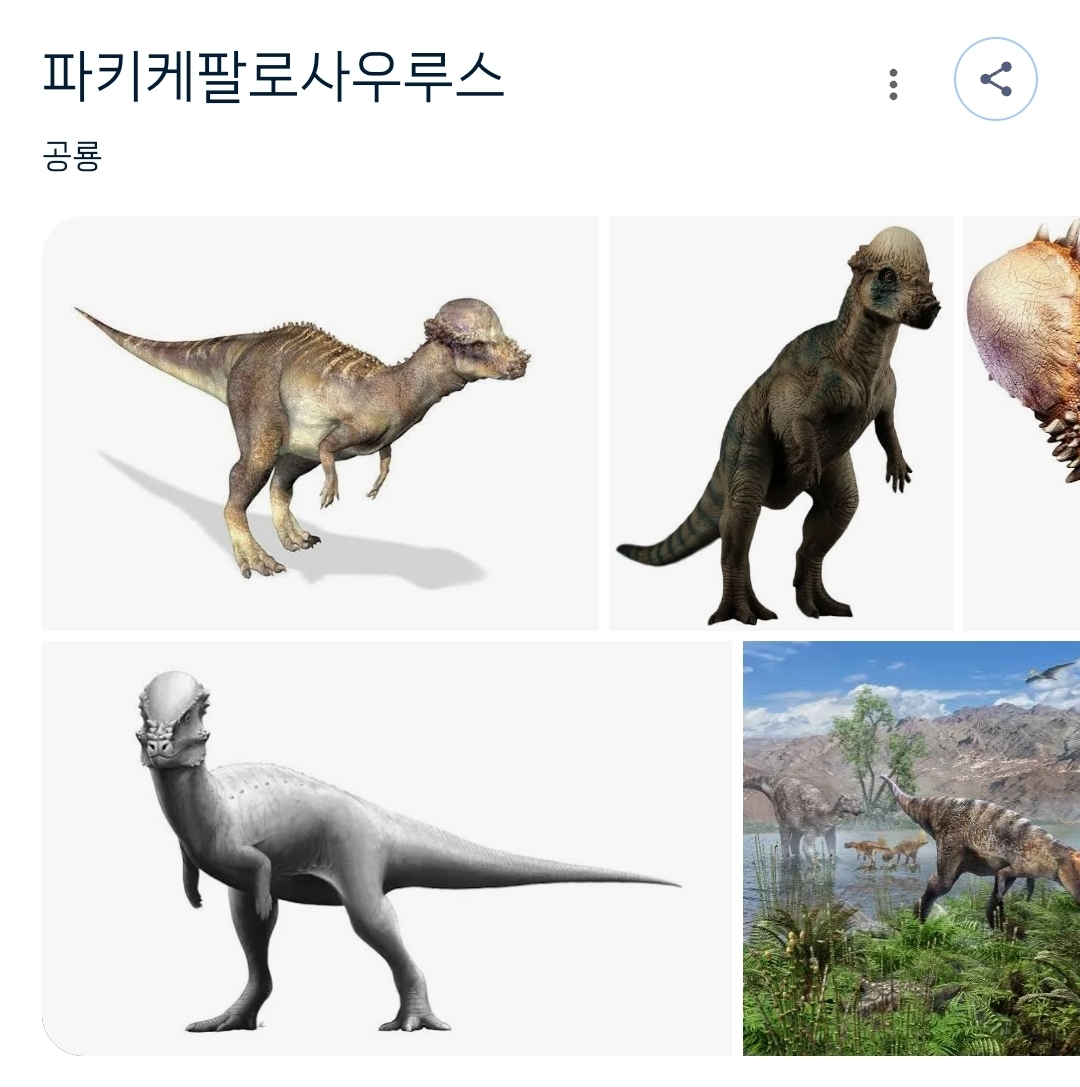1080x1087 pixels.
Task: Open the lakeside prehistoric landscape image
Action: click(912, 849)
